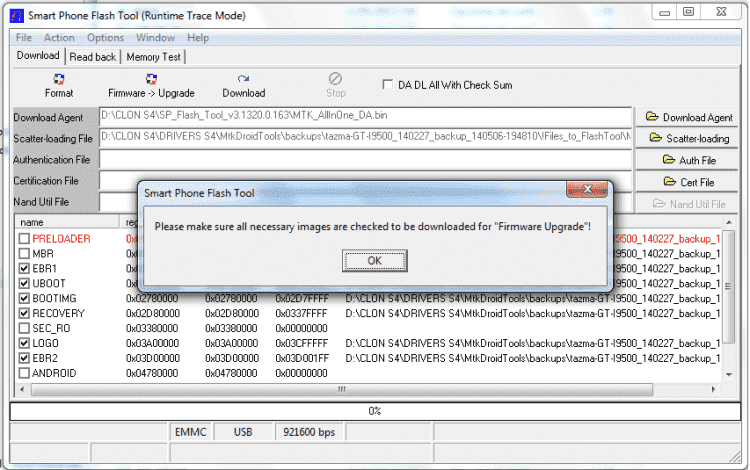Select the SEC_RO begin address 0x03380000

pos(152,328)
